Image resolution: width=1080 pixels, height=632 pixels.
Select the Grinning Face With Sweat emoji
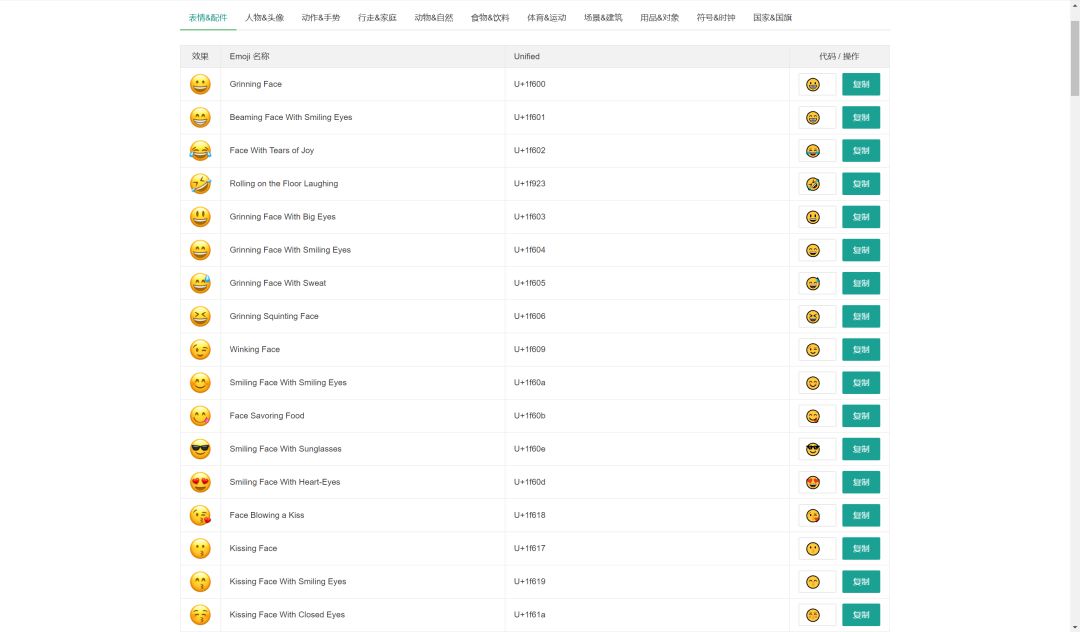pos(200,283)
